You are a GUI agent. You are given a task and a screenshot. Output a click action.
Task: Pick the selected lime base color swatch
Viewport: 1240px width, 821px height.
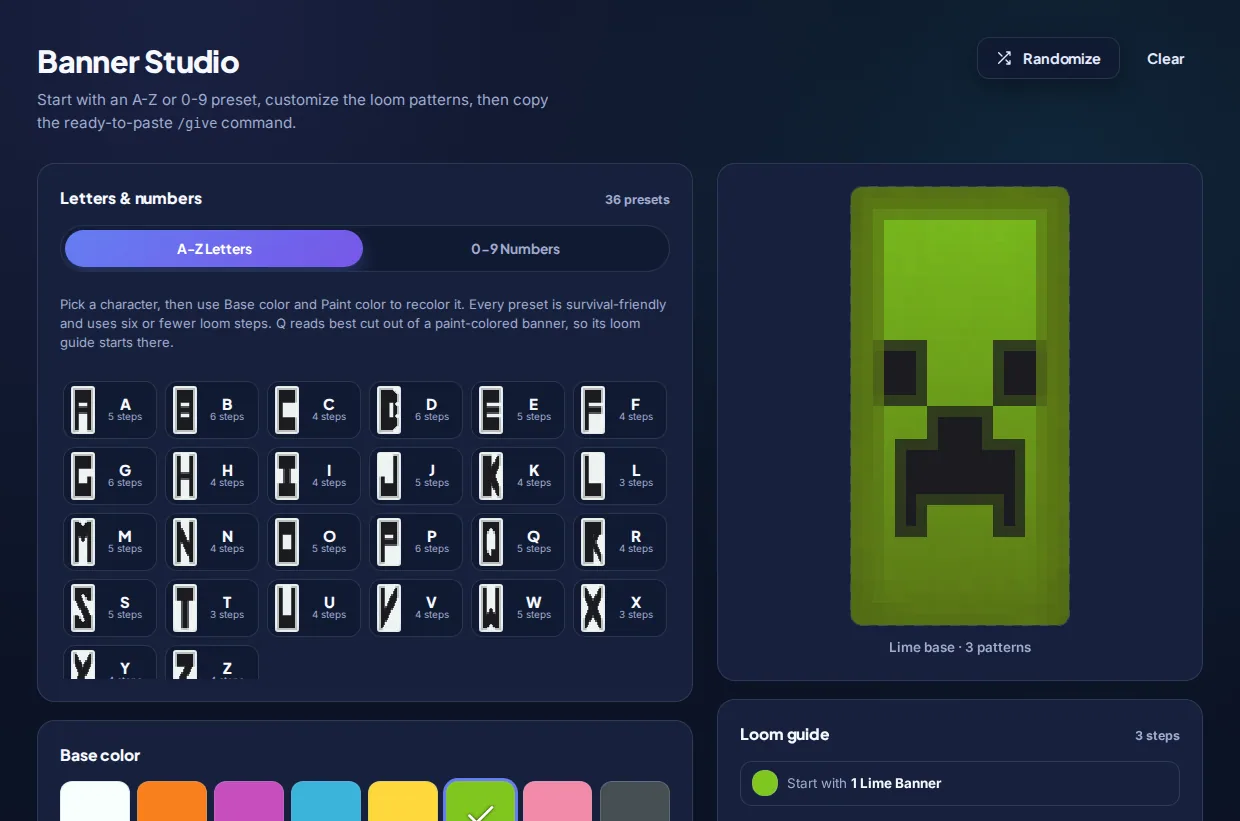(480, 801)
